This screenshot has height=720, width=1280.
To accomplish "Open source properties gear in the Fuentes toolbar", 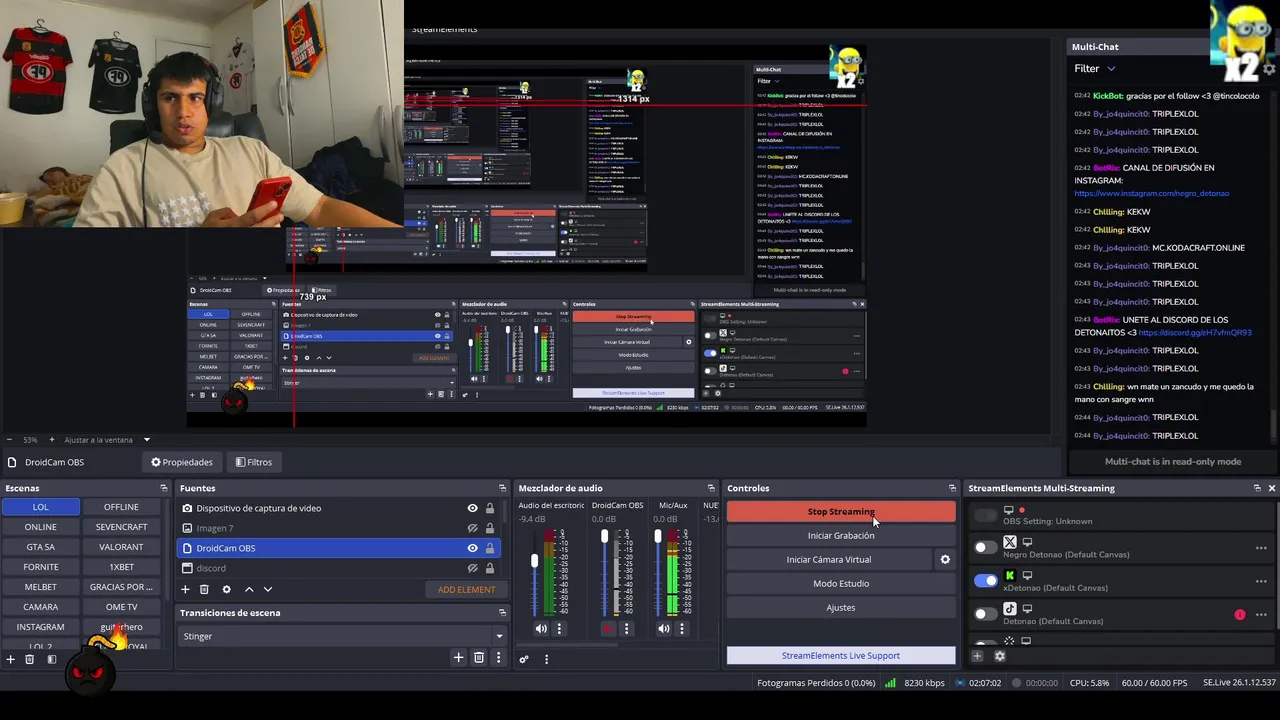I will pyautogui.click(x=226, y=589).
